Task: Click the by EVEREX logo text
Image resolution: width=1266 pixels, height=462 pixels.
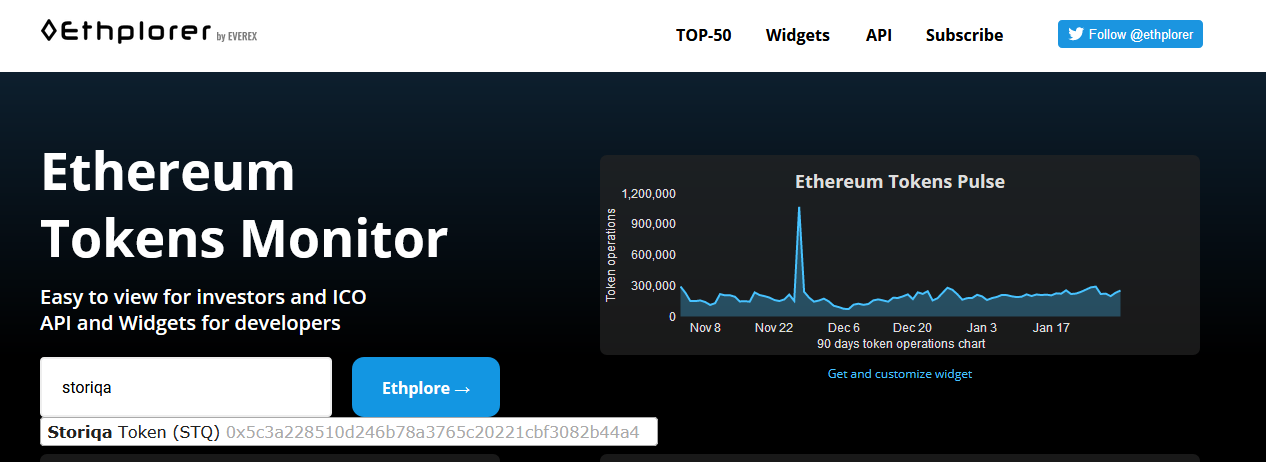Action: pyautogui.click(x=237, y=37)
